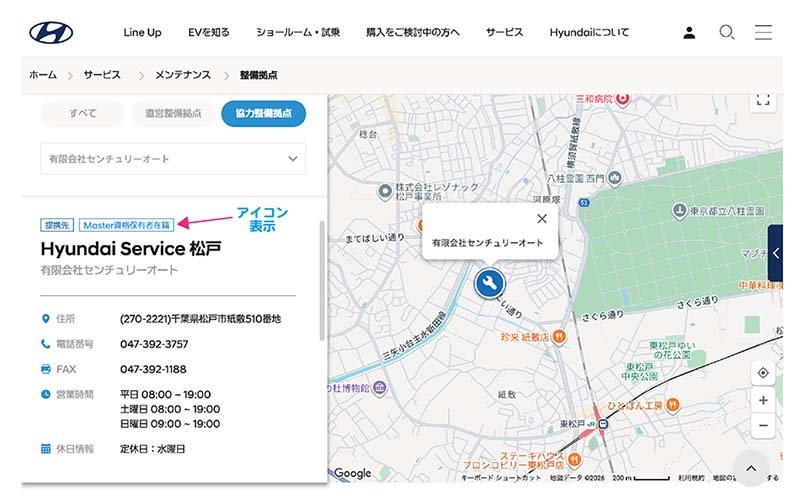This screenshot has height=500, width=800.
Task: Select the 協力整備拠点 filter pill
Action: (x=264, y=113)
